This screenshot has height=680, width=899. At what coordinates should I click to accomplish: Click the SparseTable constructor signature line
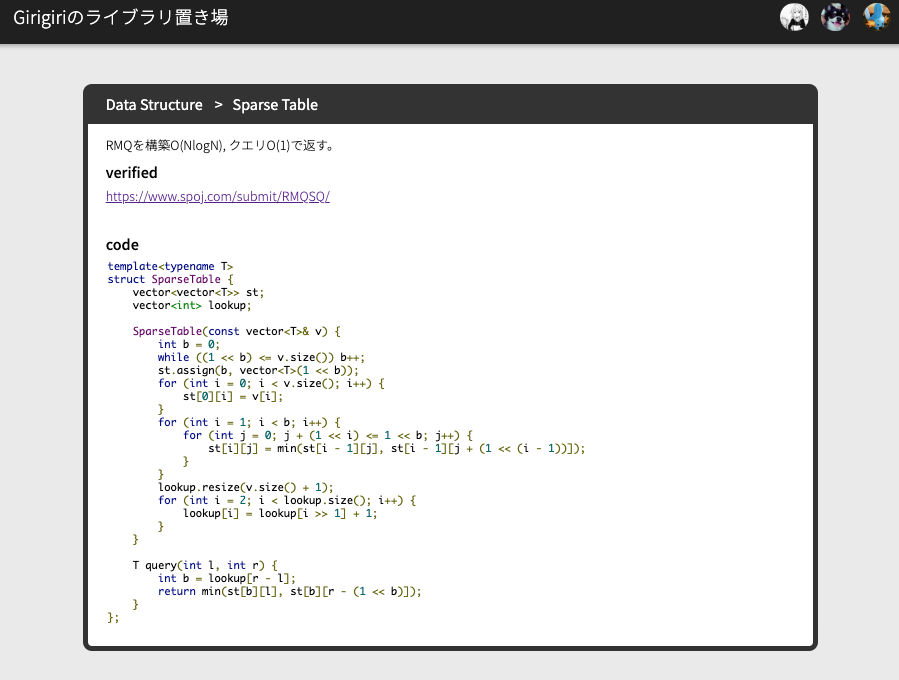pos(237,331)
